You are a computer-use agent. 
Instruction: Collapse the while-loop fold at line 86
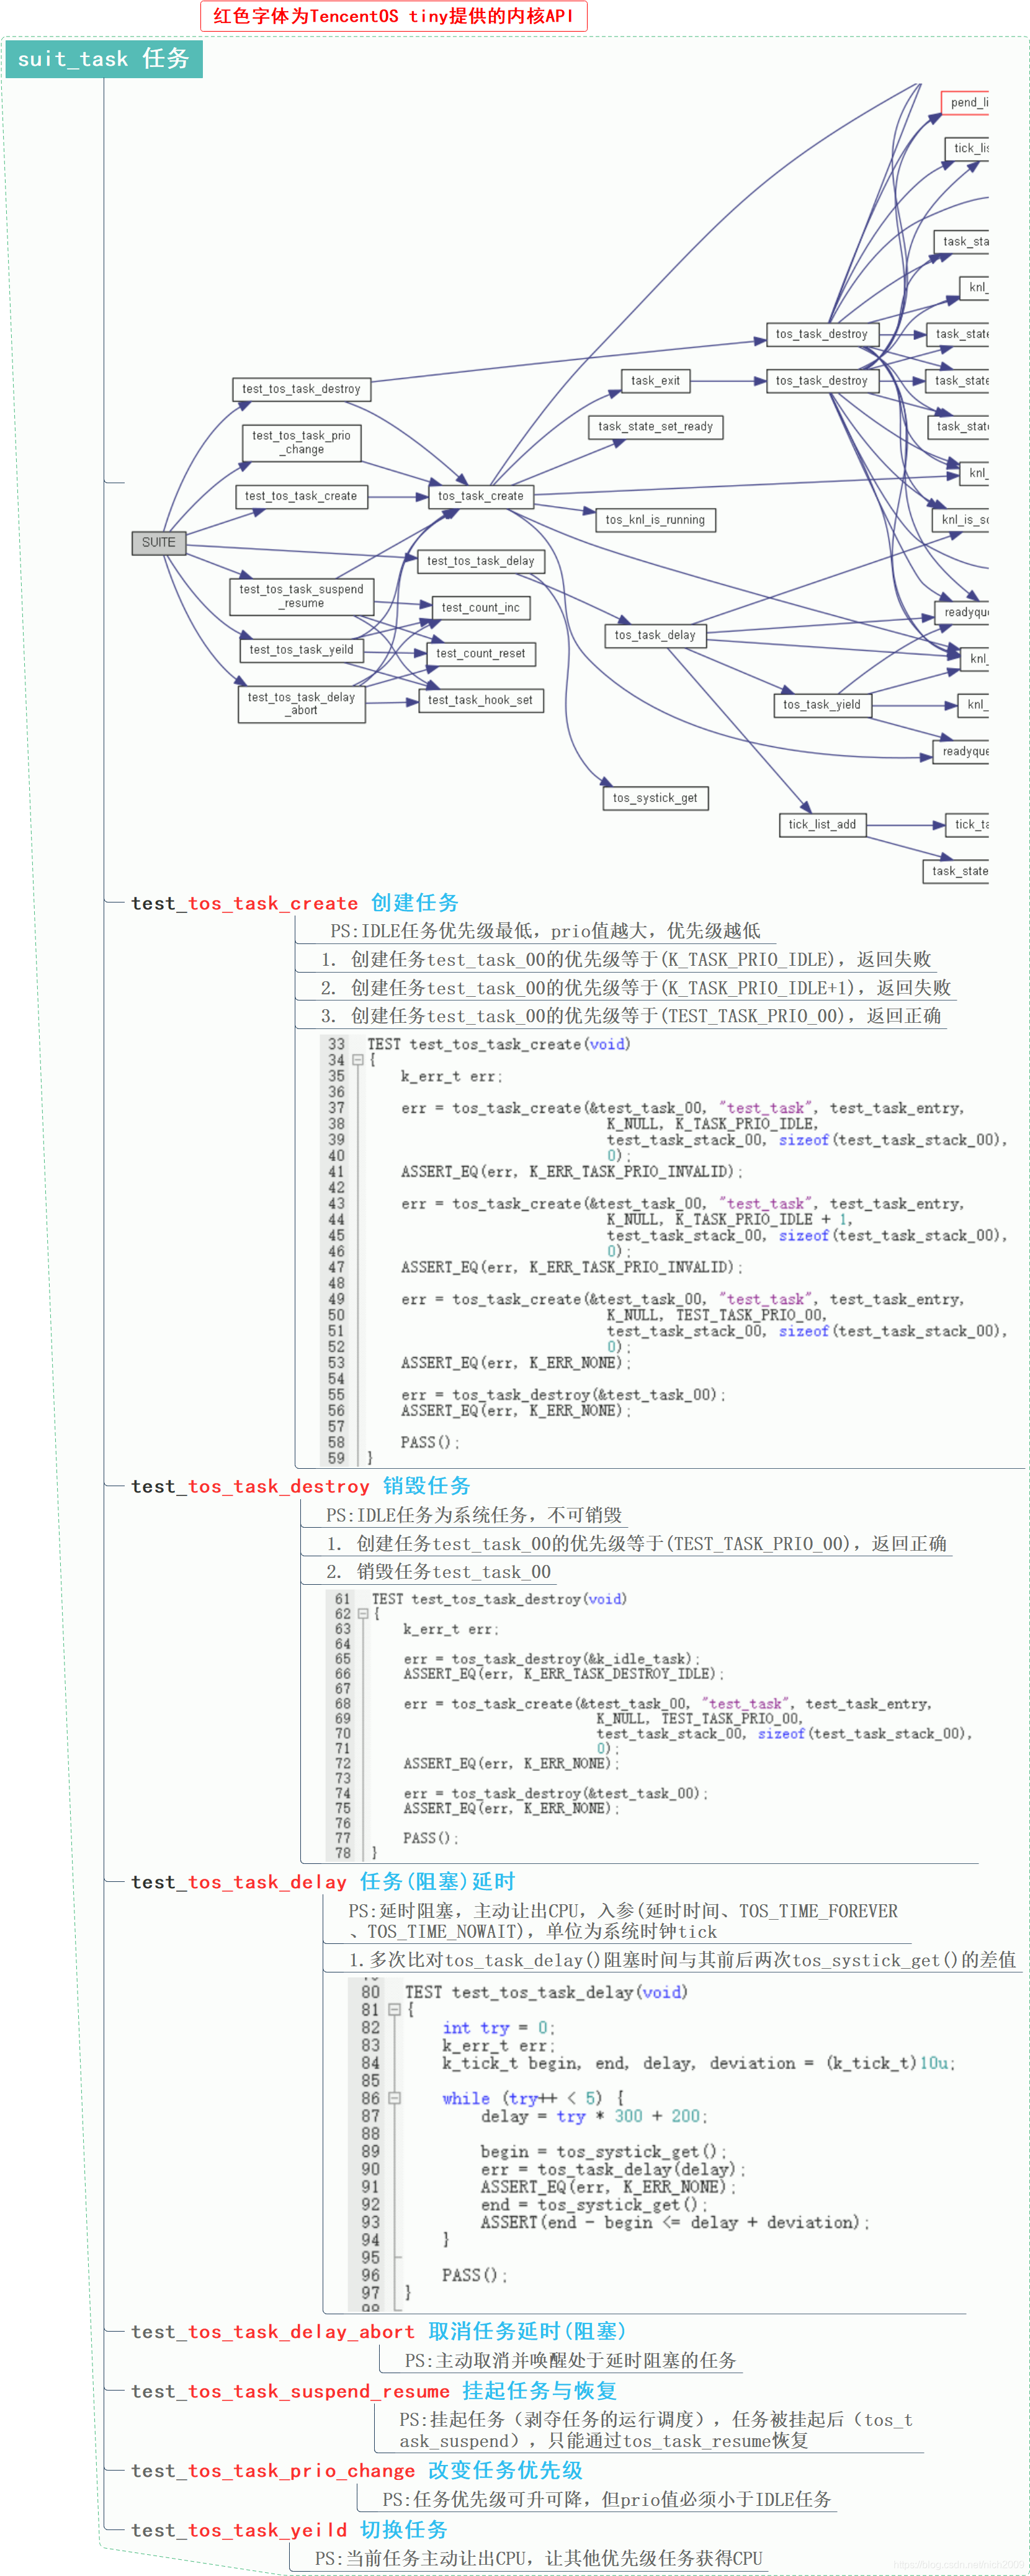pos(394,2099)
